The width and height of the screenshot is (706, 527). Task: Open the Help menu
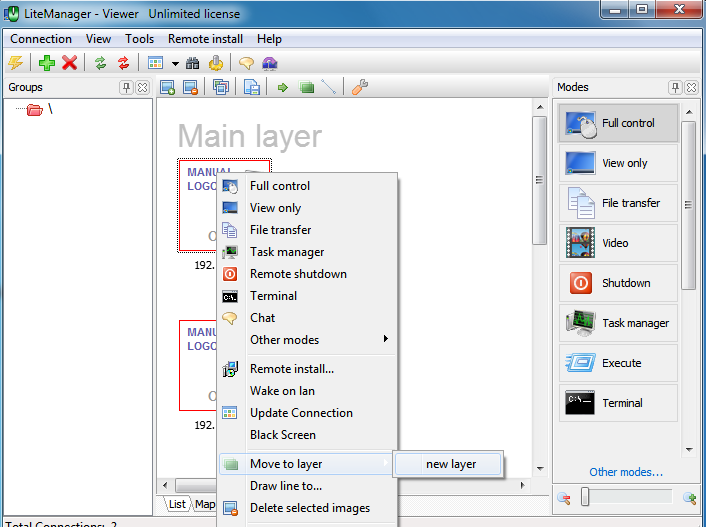click(269, 39)
